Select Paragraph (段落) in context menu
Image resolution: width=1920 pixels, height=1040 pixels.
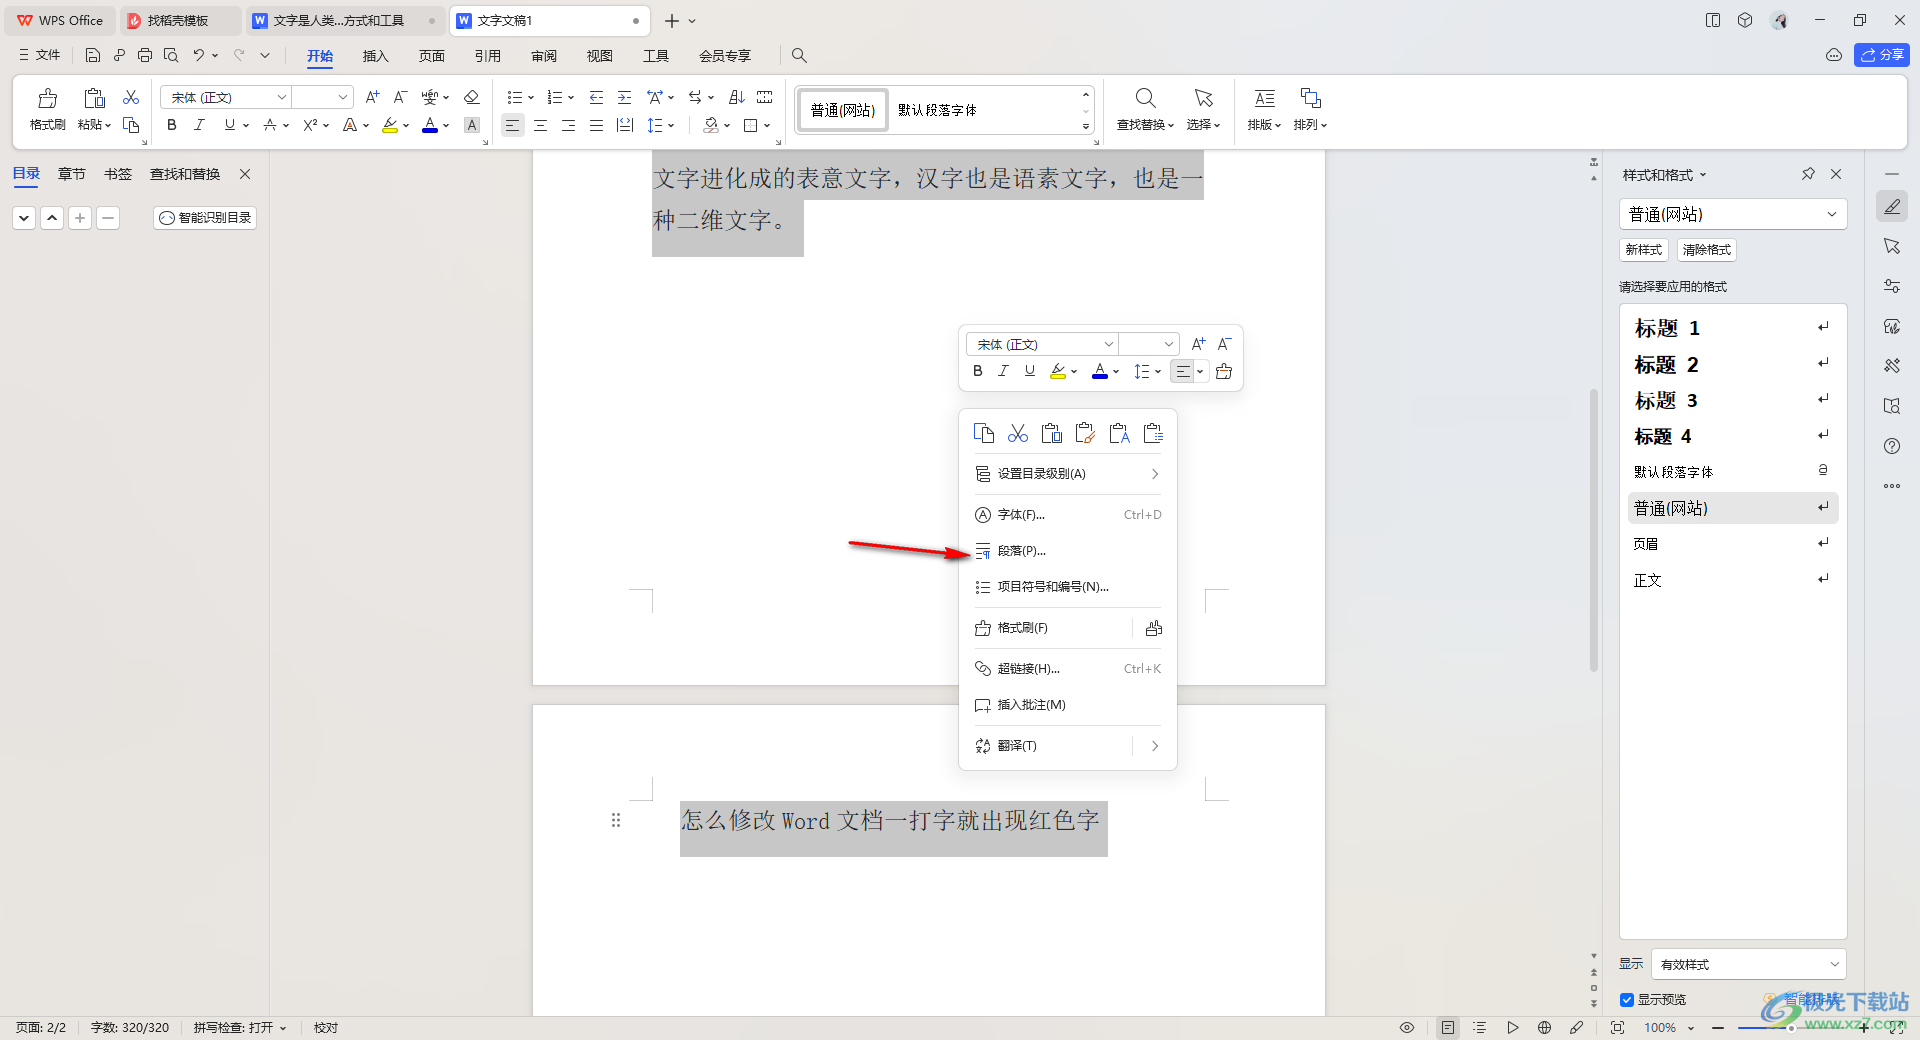tap(1067, 551)
